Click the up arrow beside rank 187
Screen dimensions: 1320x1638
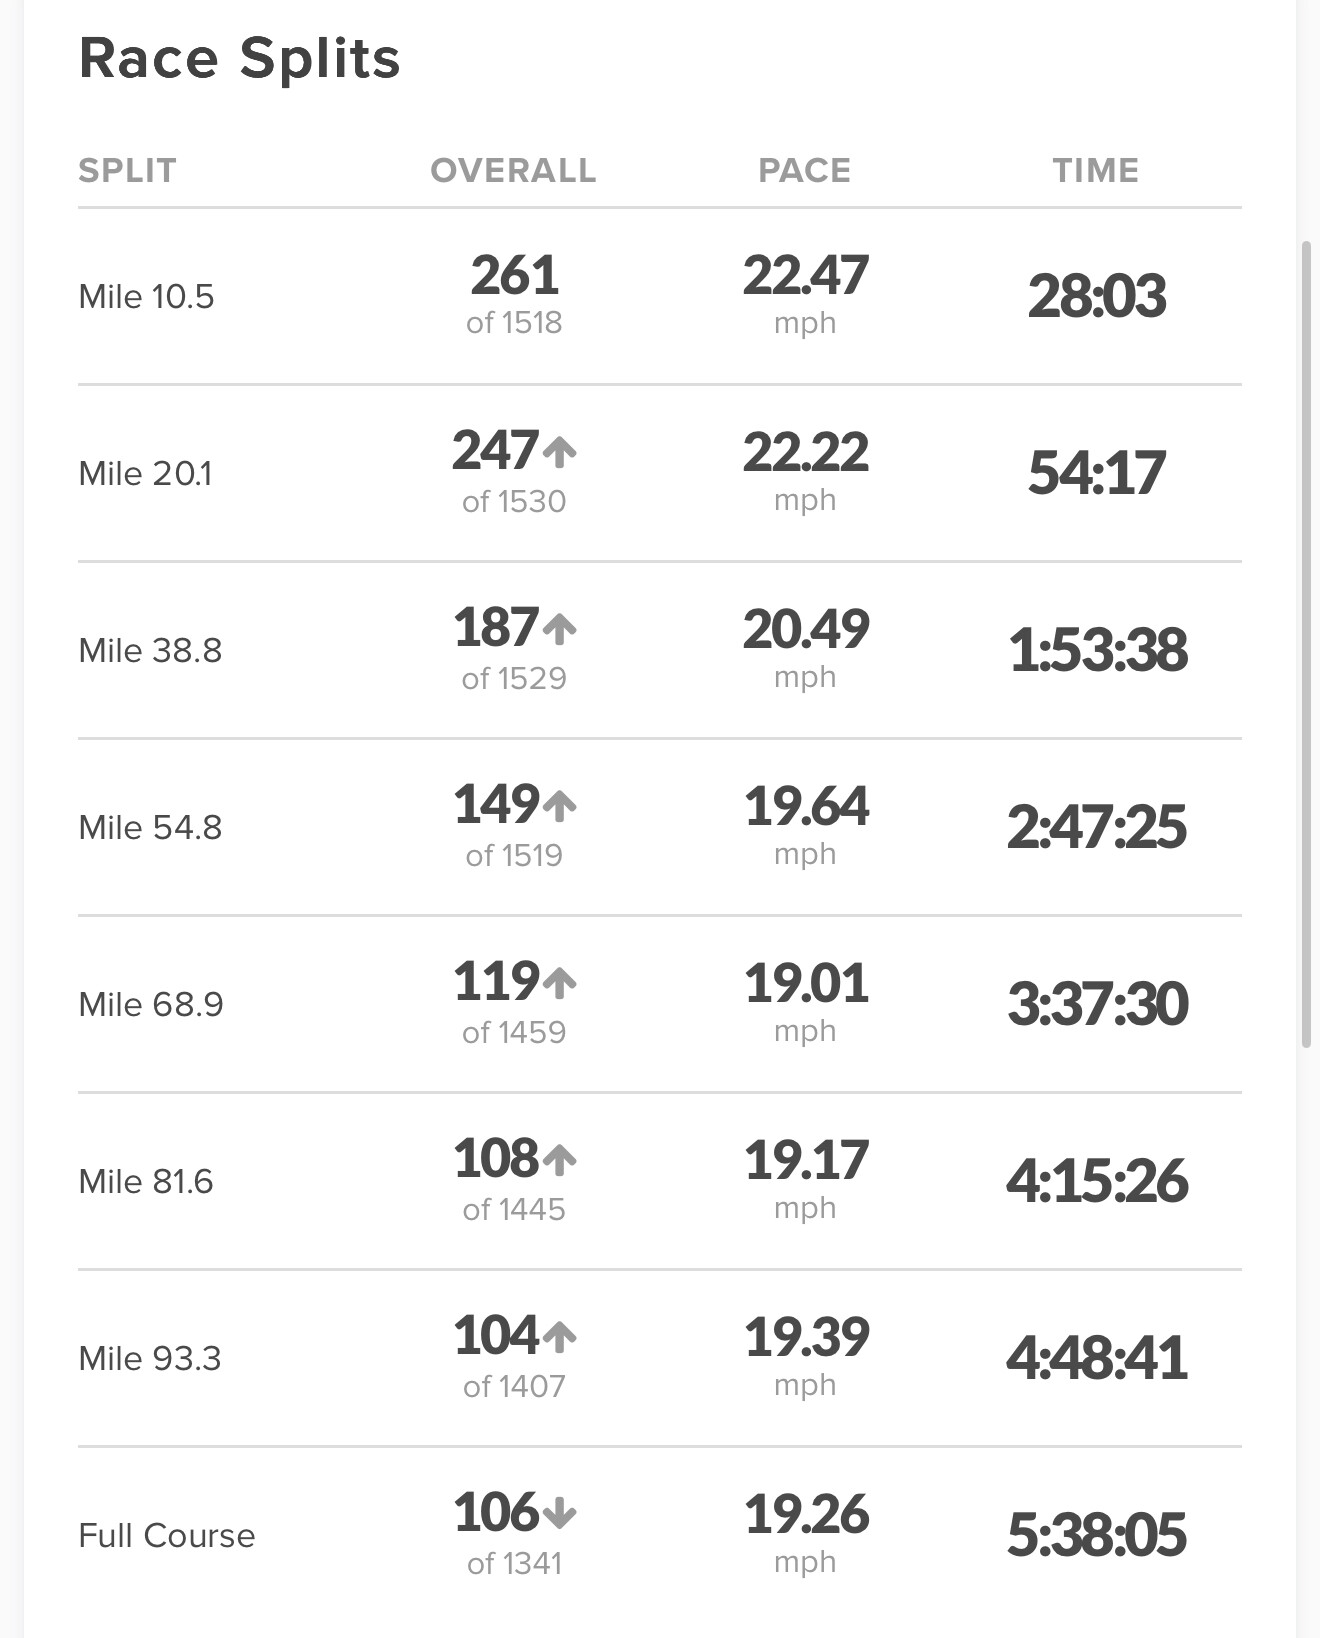pos(560,629)
